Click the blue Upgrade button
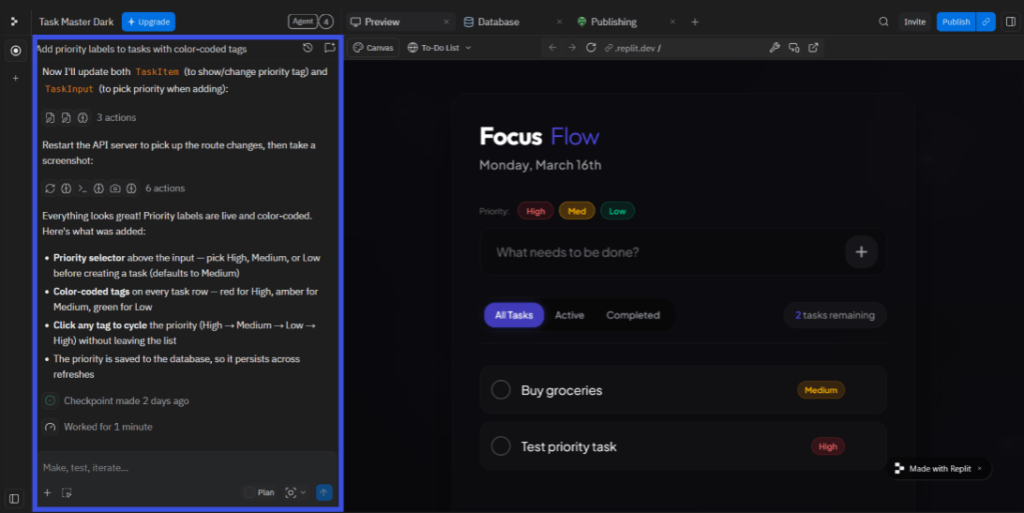 click(148, 21)
